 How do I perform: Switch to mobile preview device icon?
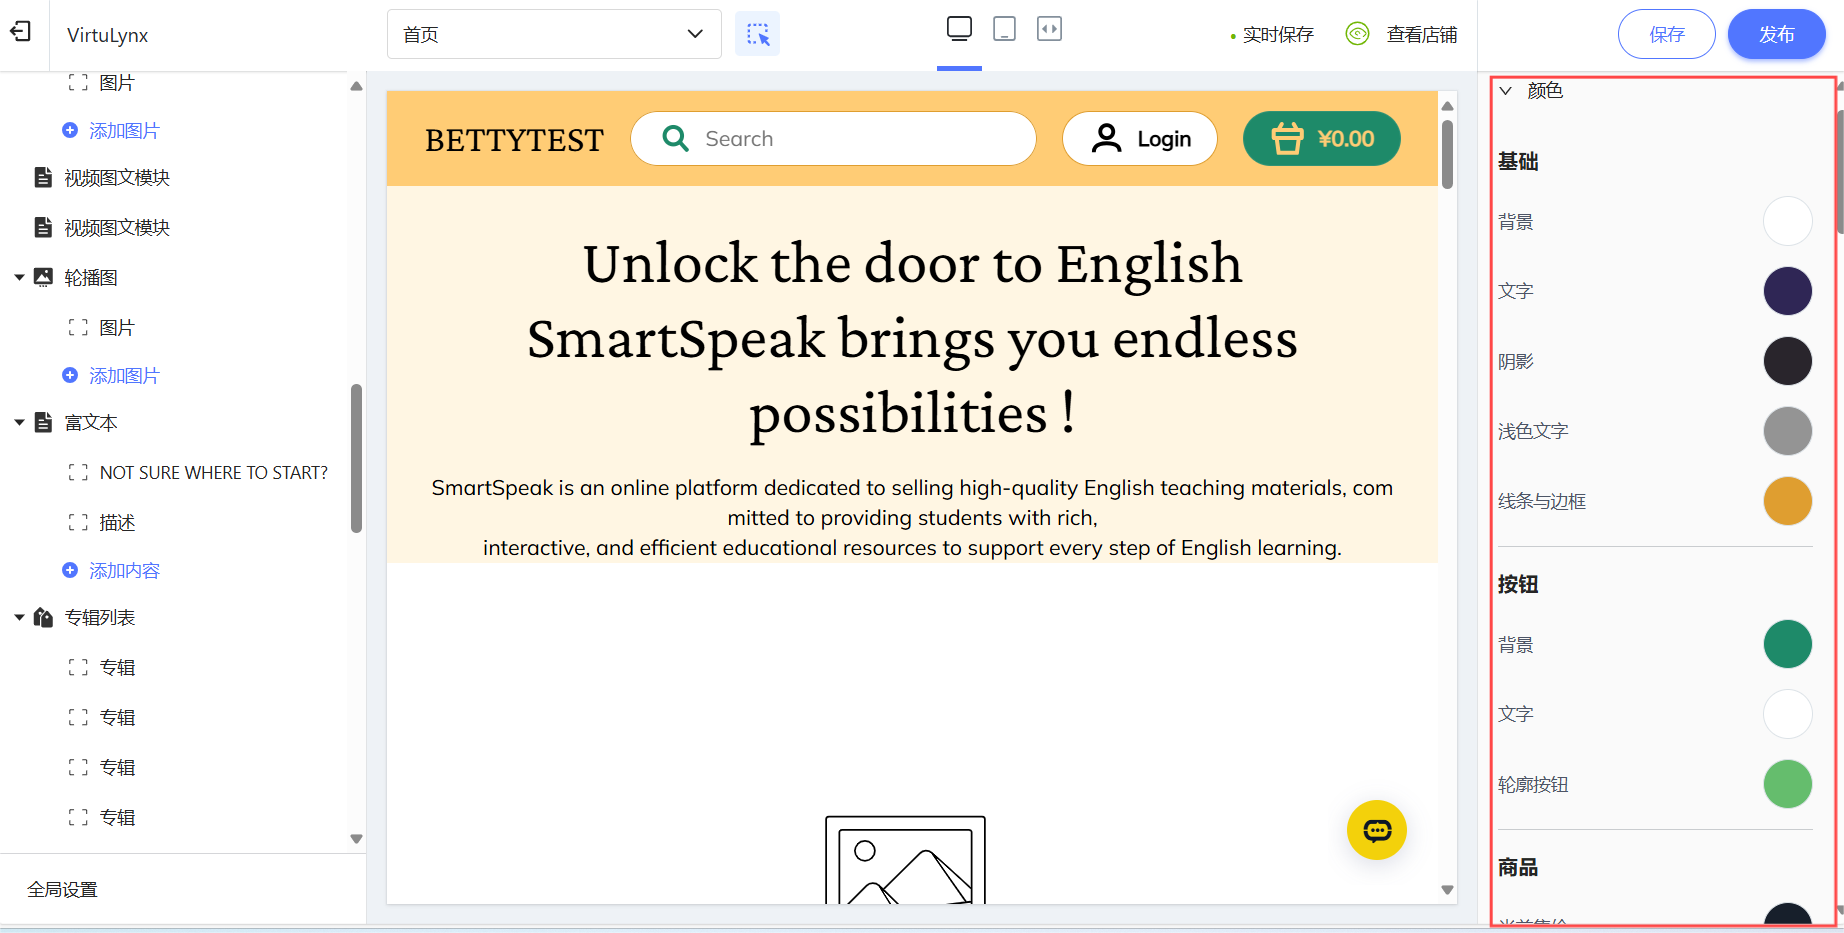pyautogui.click(x=1004, y=29)
